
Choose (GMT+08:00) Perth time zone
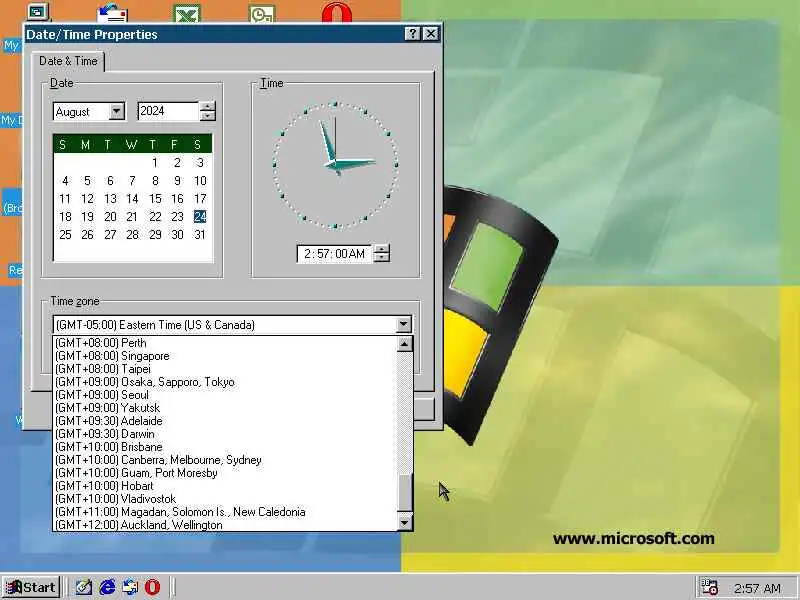[224, 343]
